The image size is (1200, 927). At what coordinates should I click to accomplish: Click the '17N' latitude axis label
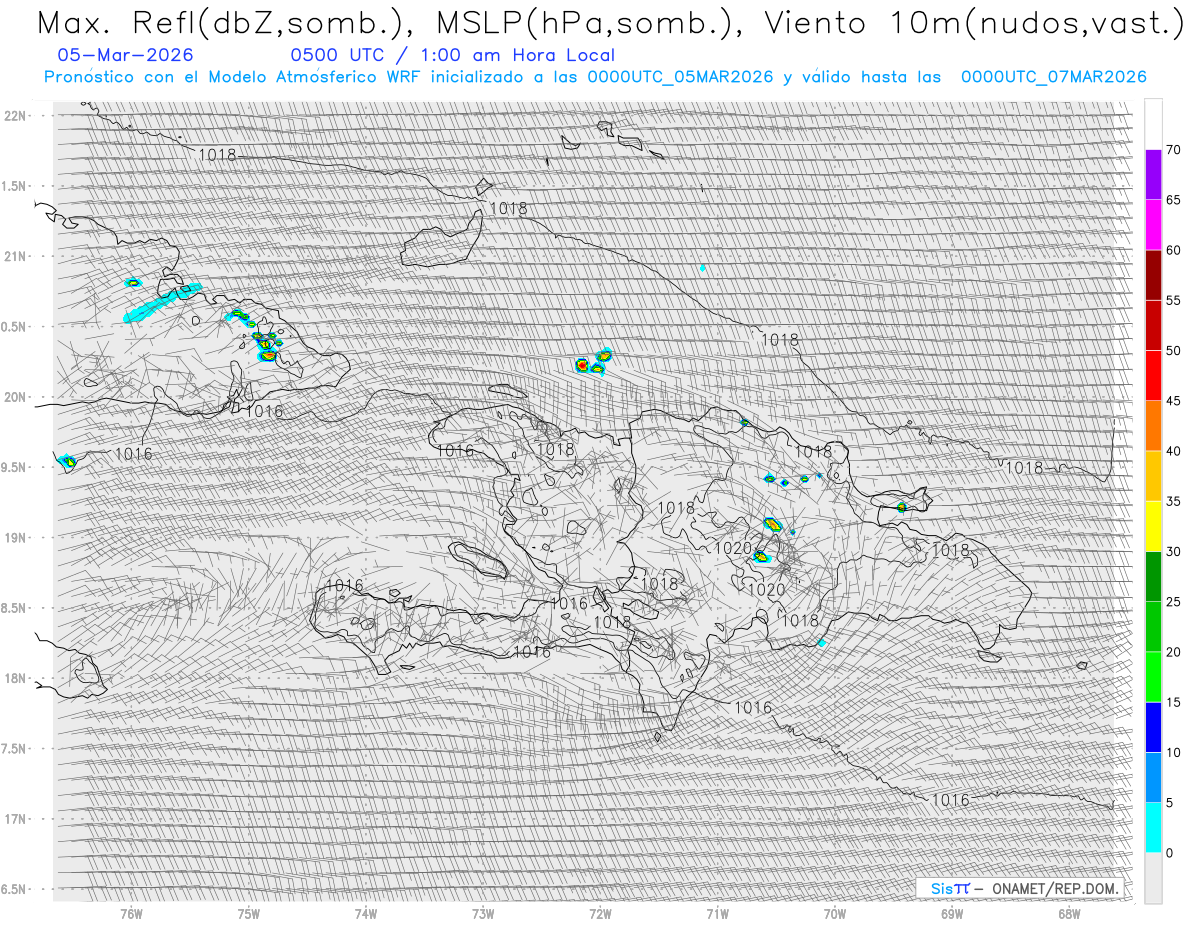click(16, 819)
